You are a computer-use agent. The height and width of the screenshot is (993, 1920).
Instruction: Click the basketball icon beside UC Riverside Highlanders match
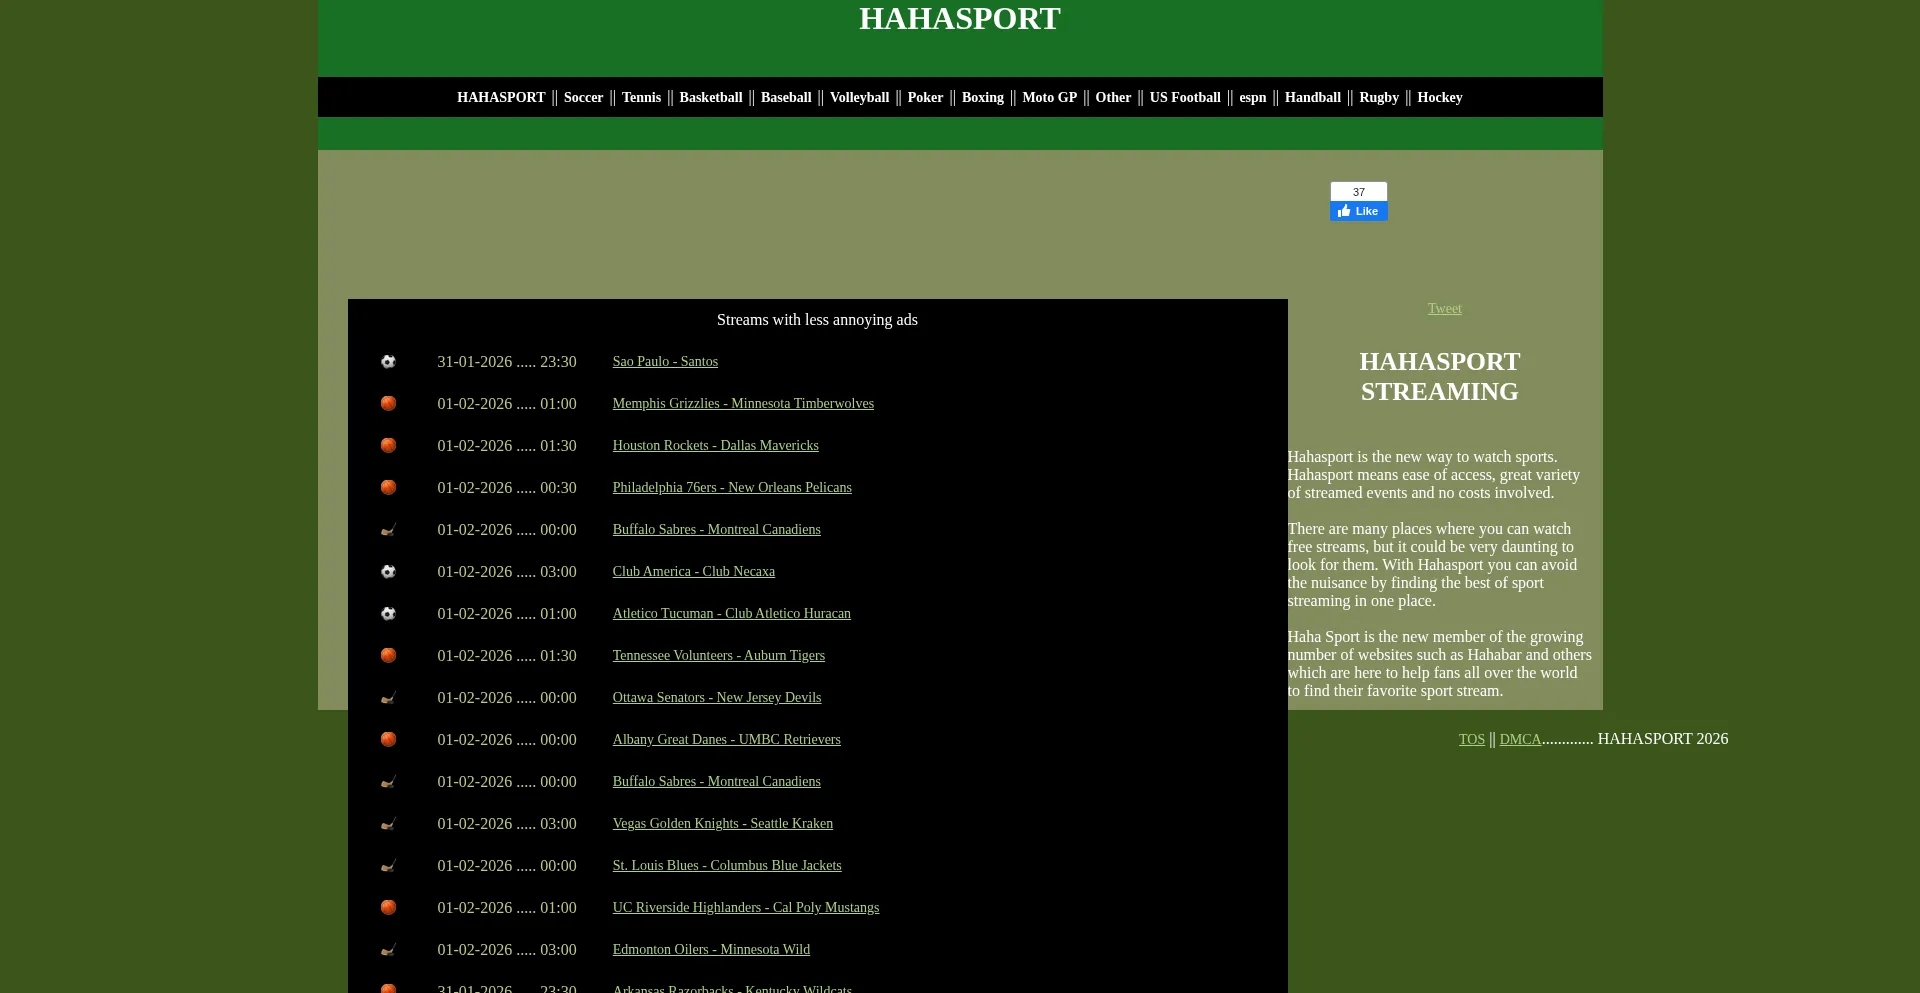tap(388, 908)
